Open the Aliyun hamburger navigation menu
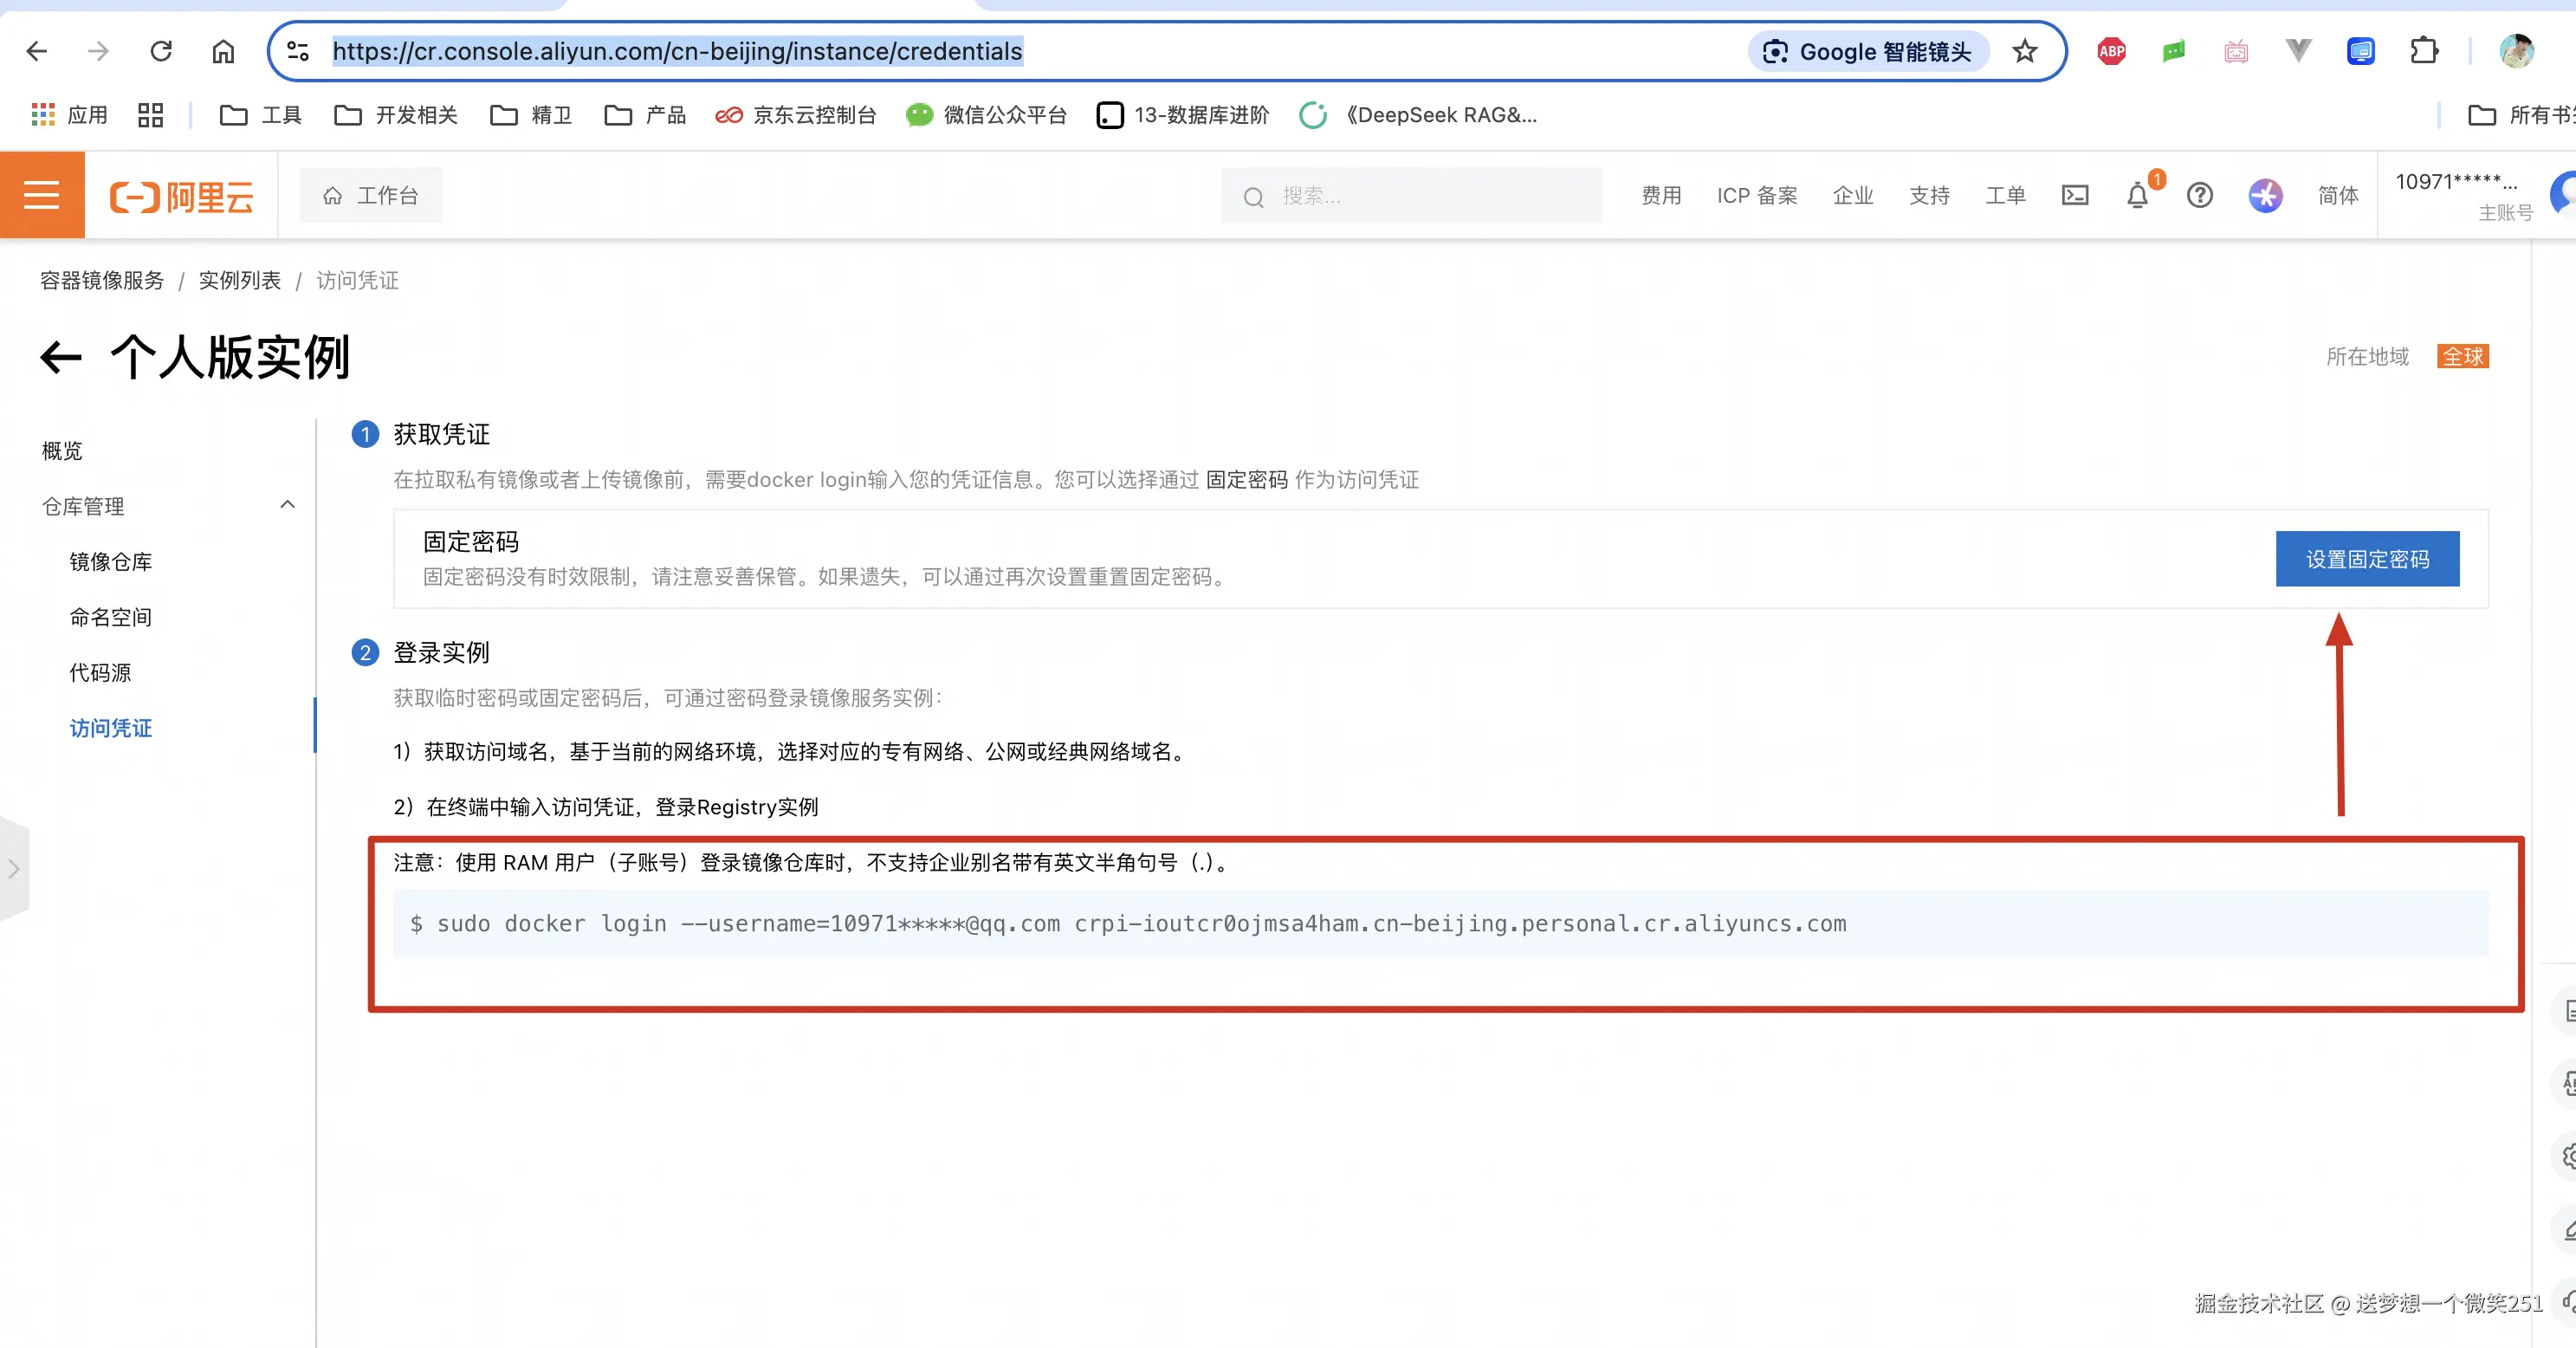Screen dimensions: 2576x1348 click(41, 195)
